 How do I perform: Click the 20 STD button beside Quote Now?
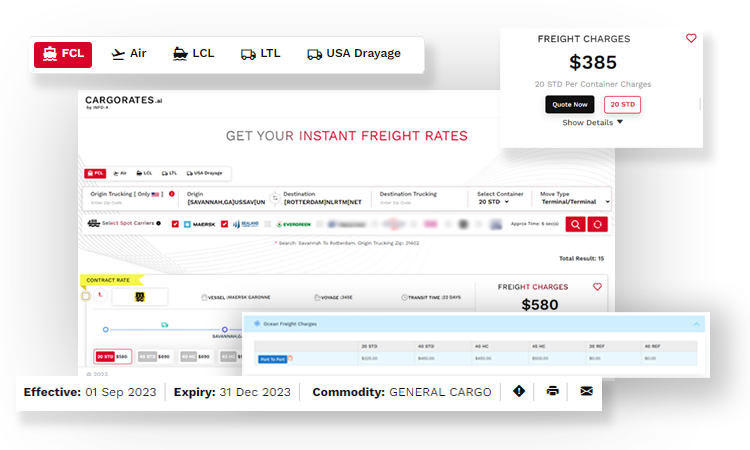coord(622,104)
